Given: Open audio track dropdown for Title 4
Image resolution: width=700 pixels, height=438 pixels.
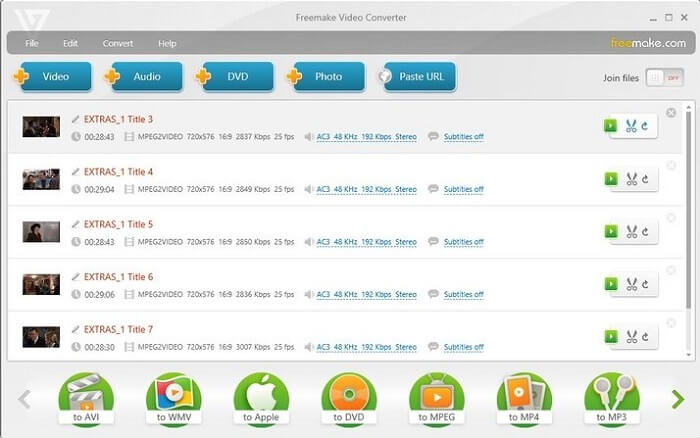Looking at the screenshot, I should [367, 189].
